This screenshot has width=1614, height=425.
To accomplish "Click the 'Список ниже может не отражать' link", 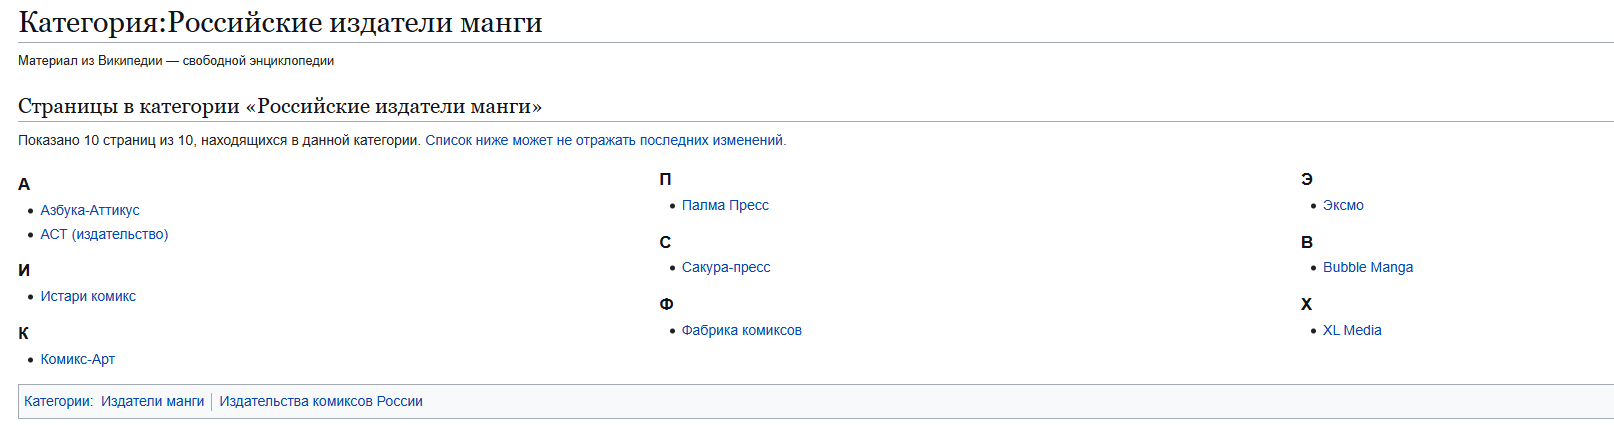I will pos(605,140).
